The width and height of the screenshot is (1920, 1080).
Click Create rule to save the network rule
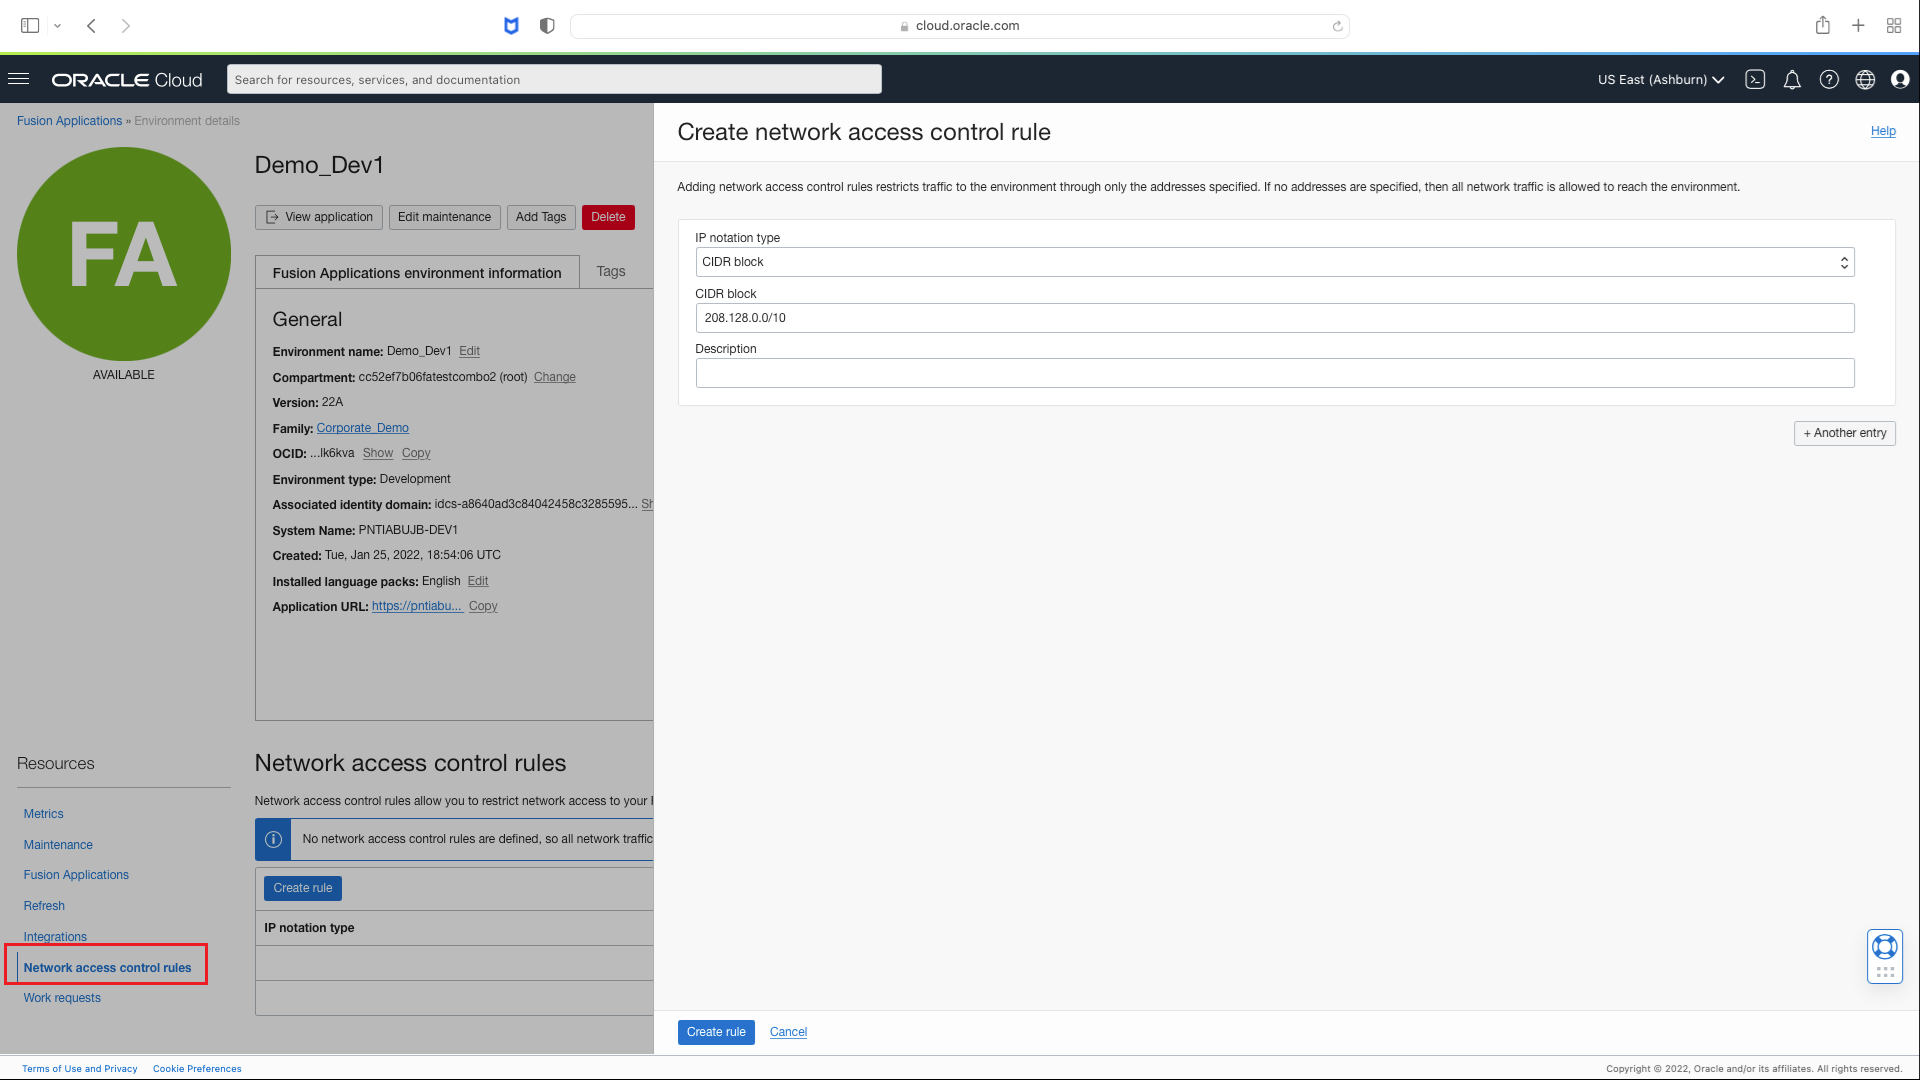(x=716, y=1032)
